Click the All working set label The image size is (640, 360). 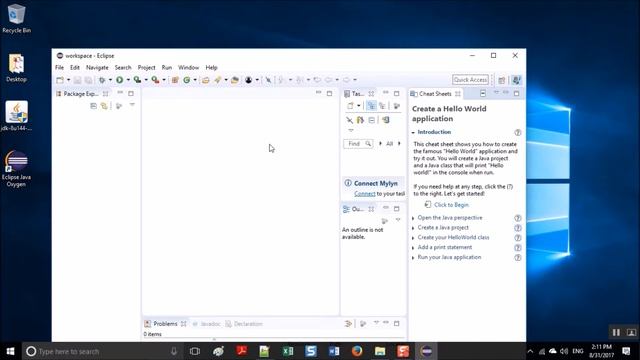click(x=389, y=144)
